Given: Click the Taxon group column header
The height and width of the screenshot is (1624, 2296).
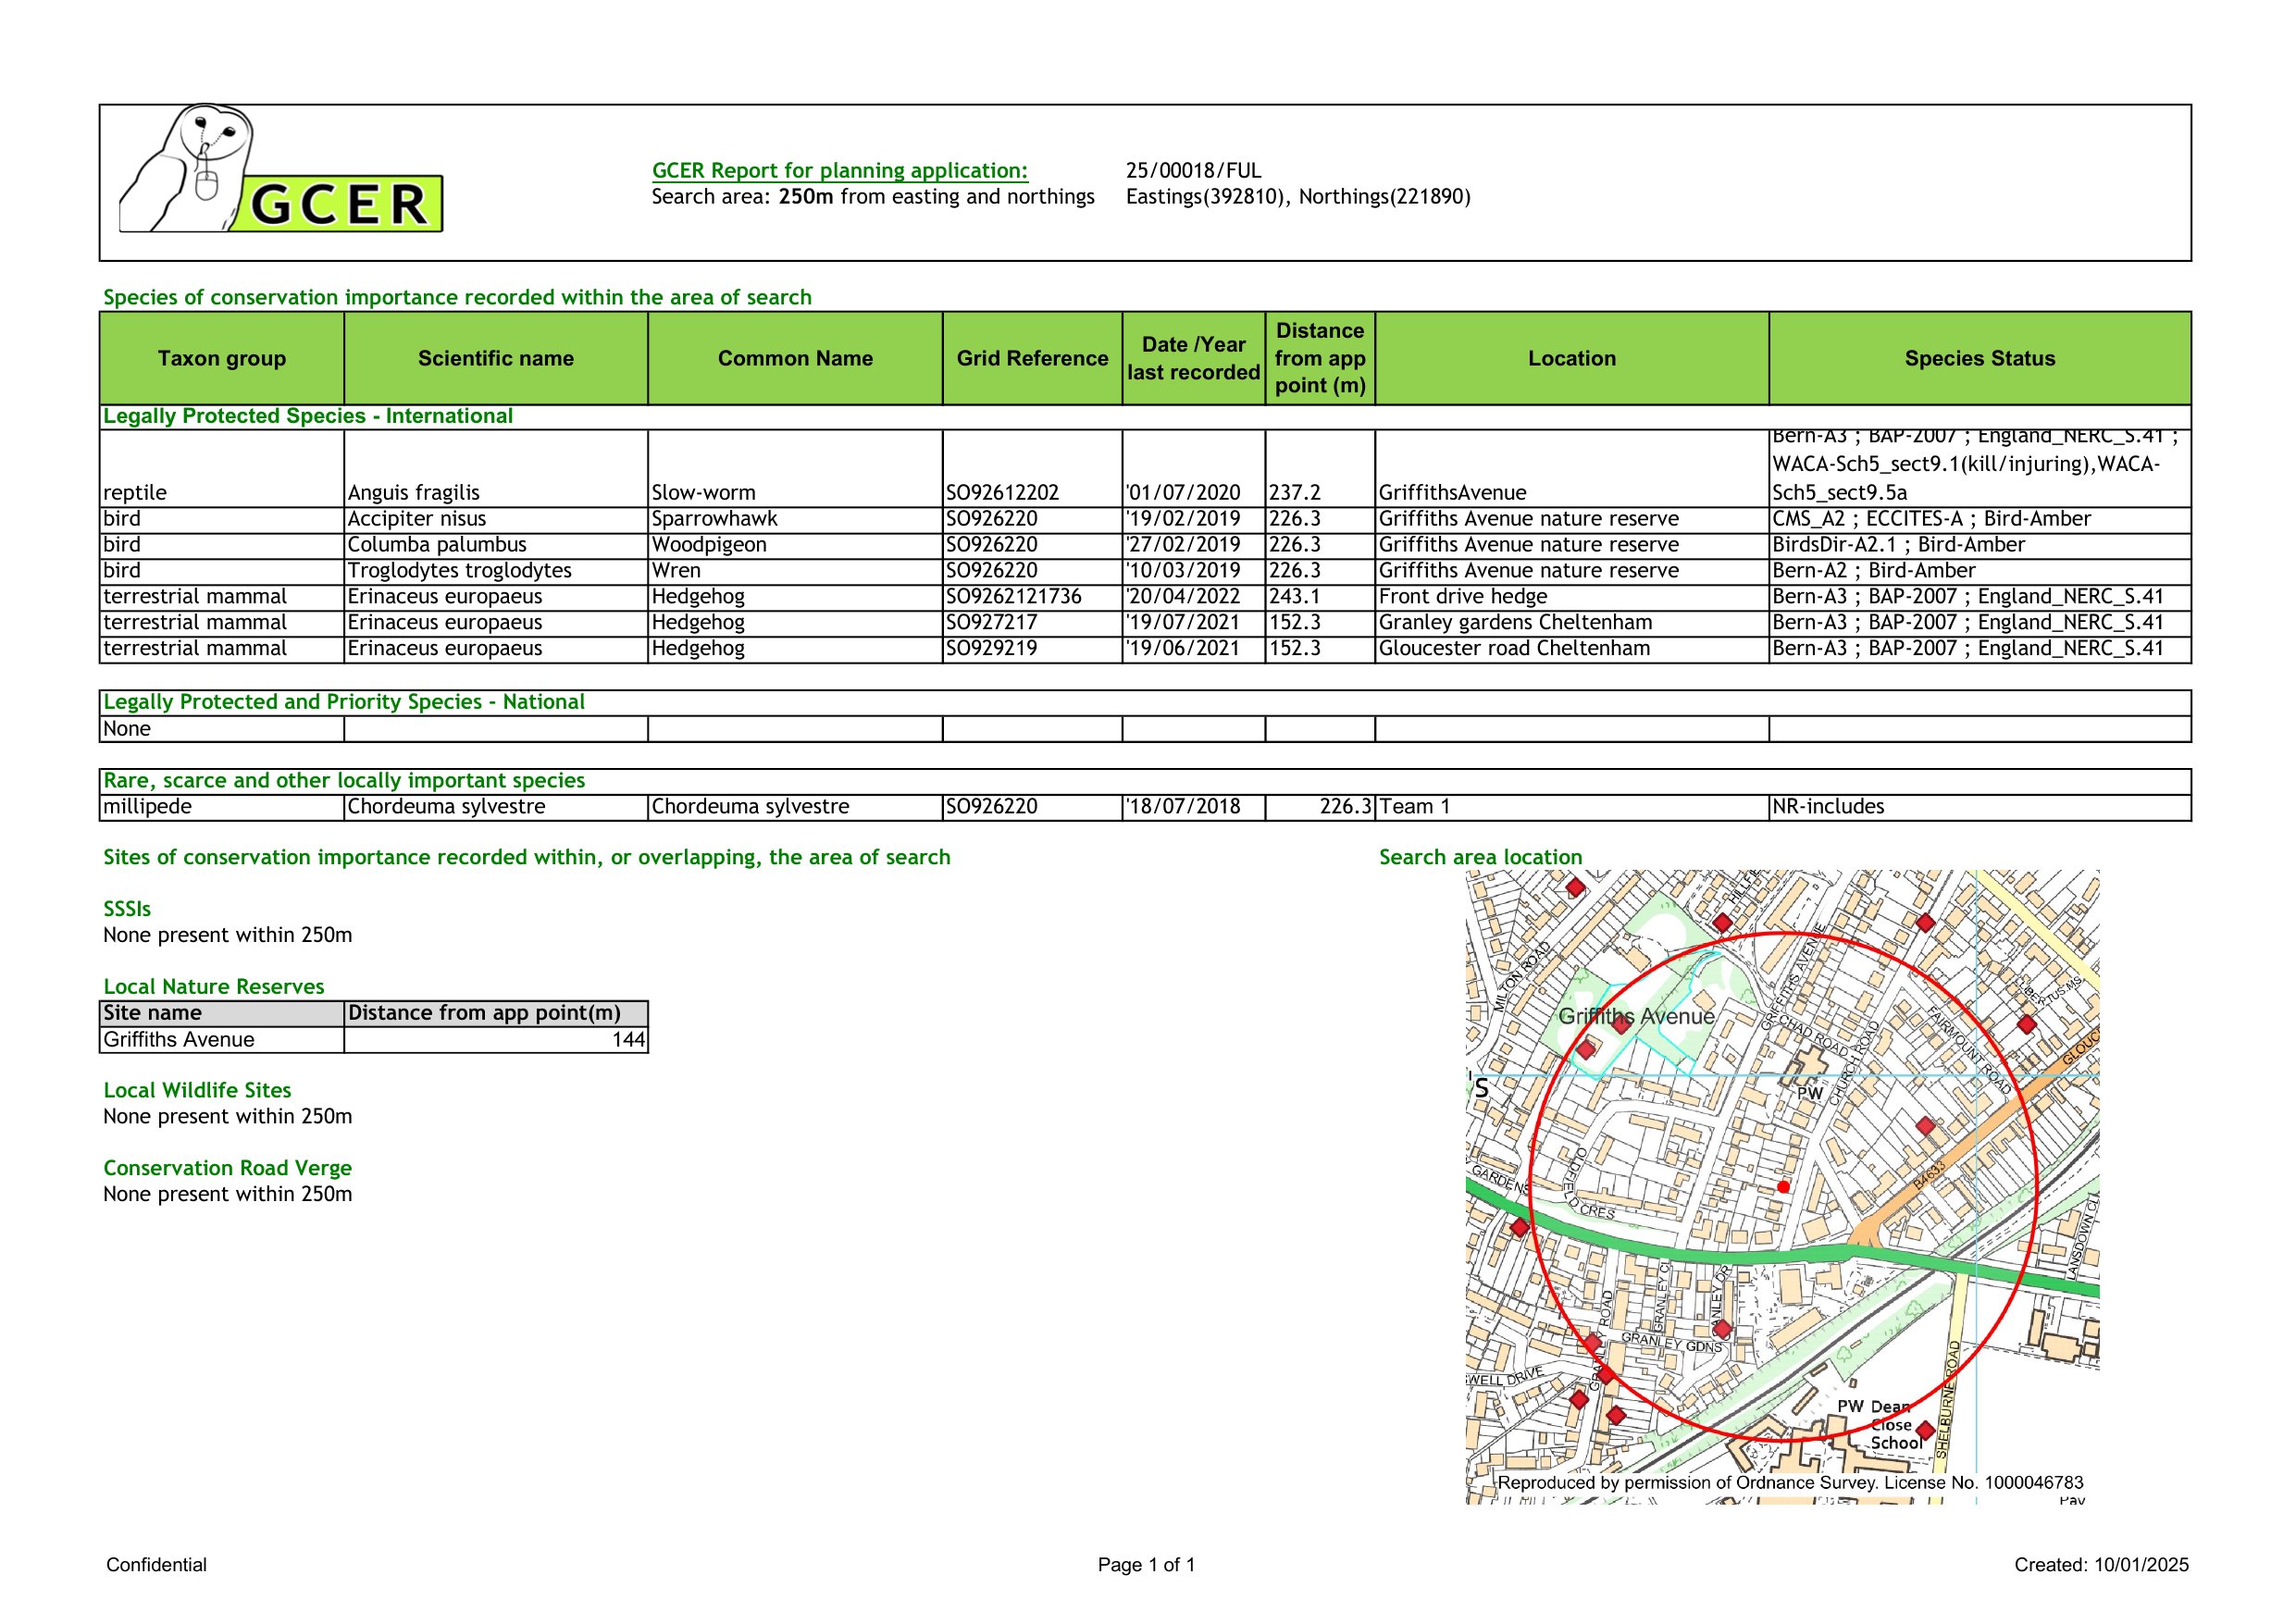Looking at the screenshot, I should coord(221,358).
